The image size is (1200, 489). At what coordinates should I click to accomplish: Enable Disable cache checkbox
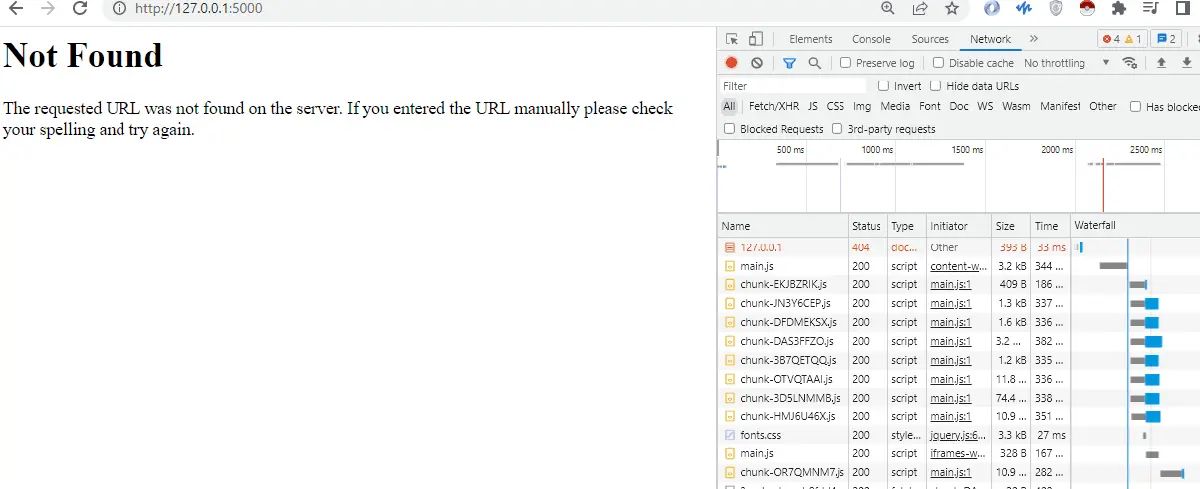click(x=939, y=63)
